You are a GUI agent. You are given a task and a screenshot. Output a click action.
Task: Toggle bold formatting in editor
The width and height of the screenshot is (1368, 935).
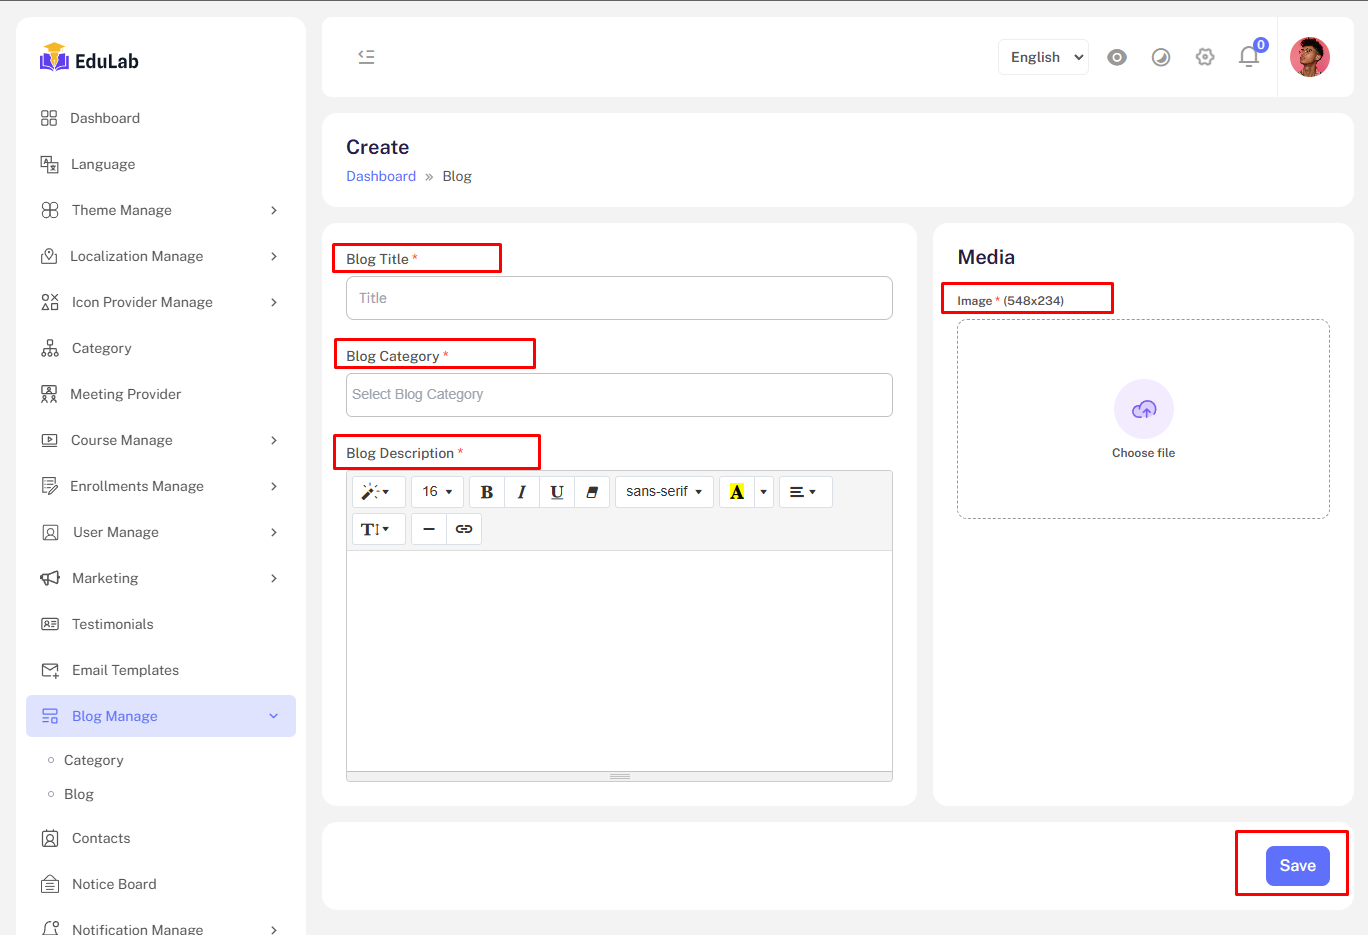(487, 492)
